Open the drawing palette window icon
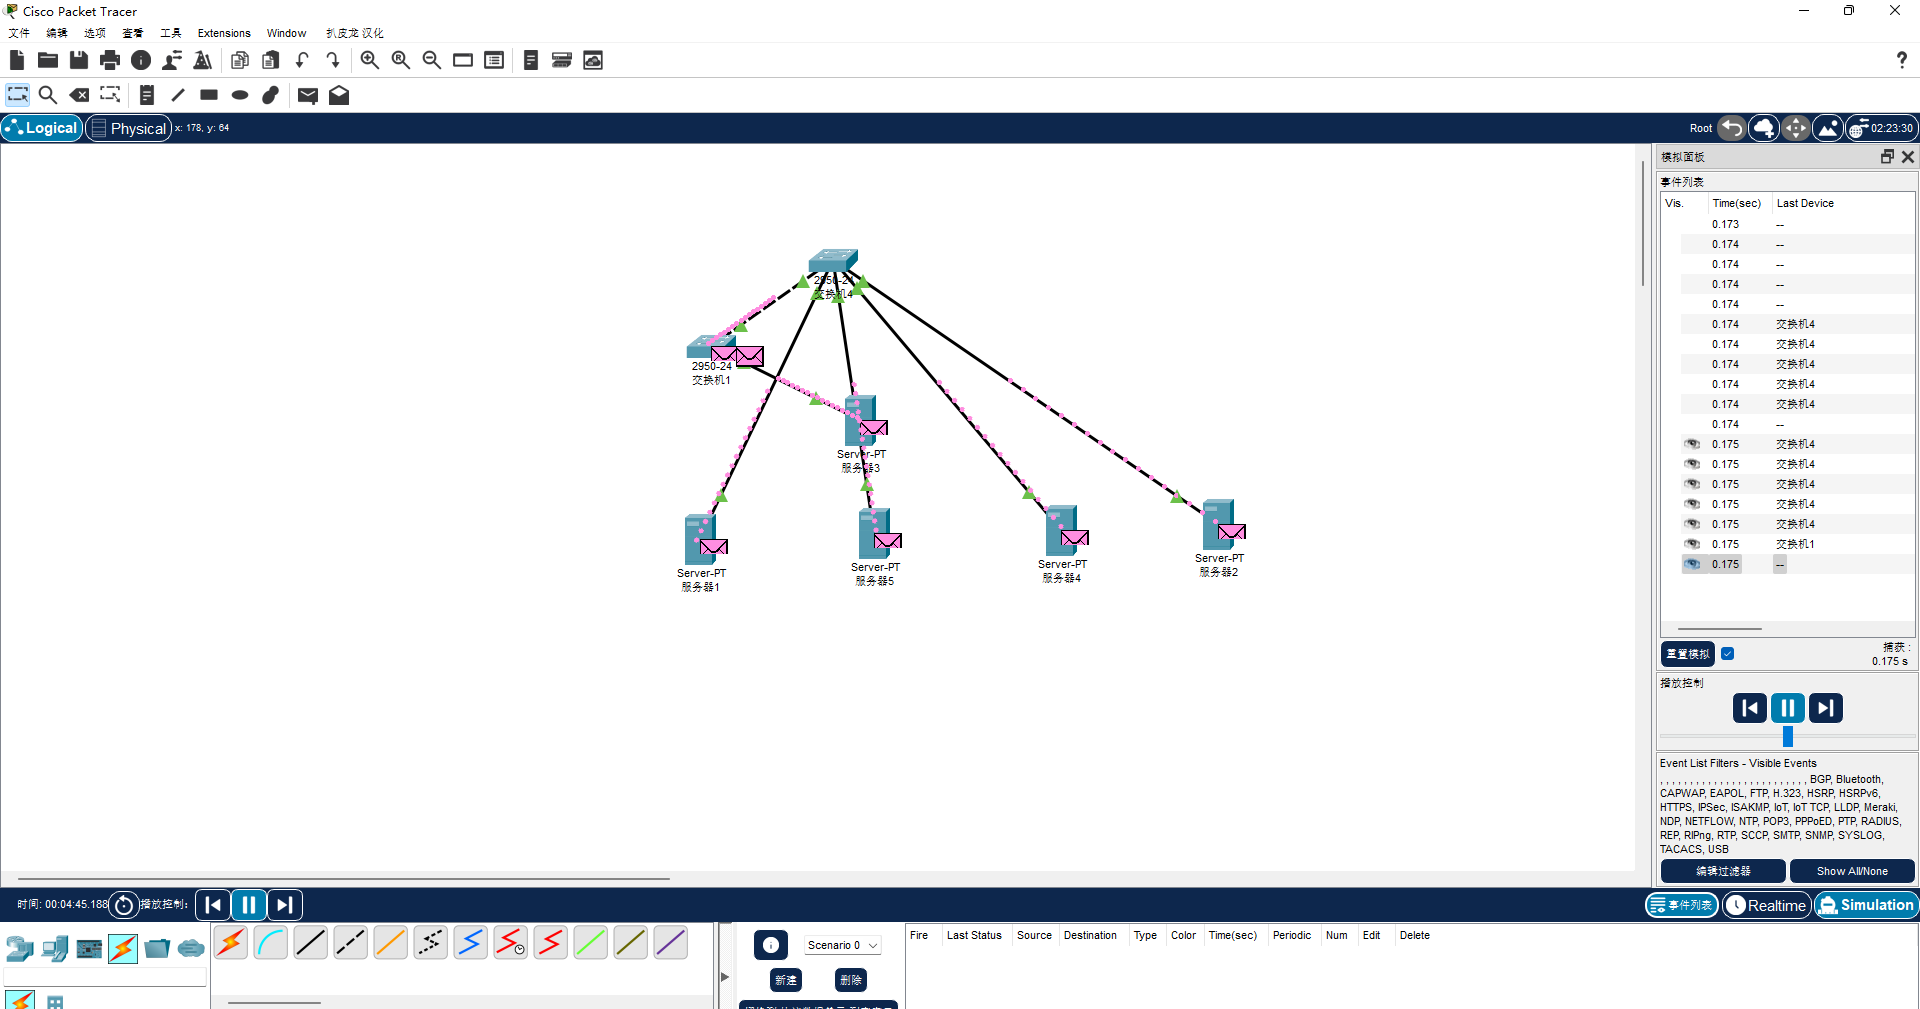1920x1009 pixels. 463,60
